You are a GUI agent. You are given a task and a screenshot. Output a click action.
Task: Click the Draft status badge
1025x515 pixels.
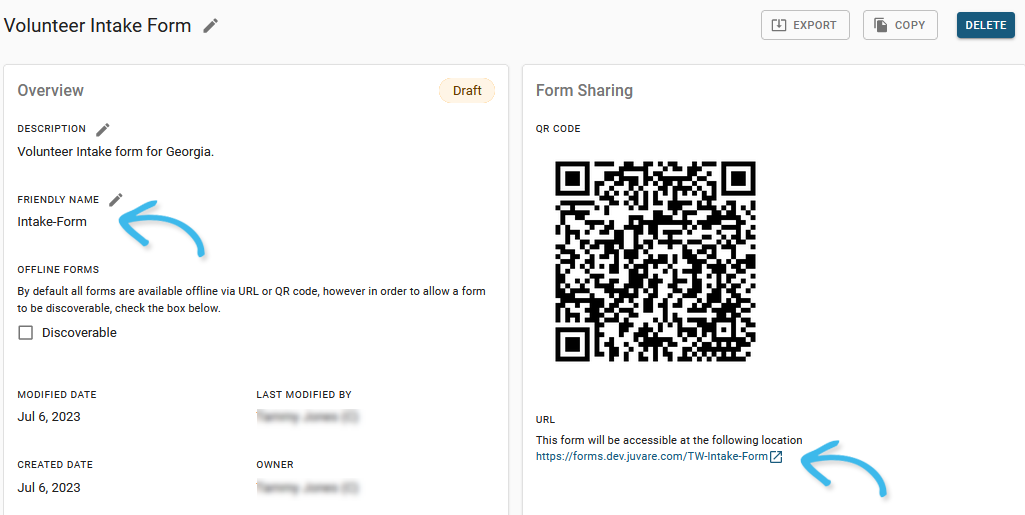[467, 90]
